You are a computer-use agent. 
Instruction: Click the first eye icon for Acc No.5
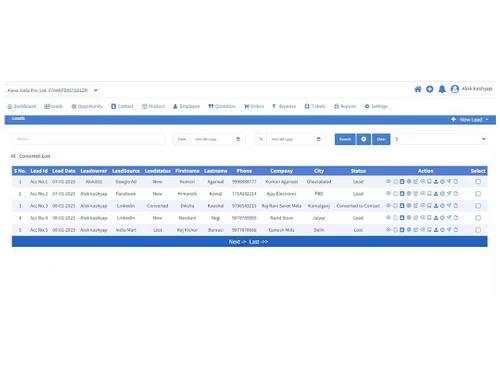coord(388,229)
